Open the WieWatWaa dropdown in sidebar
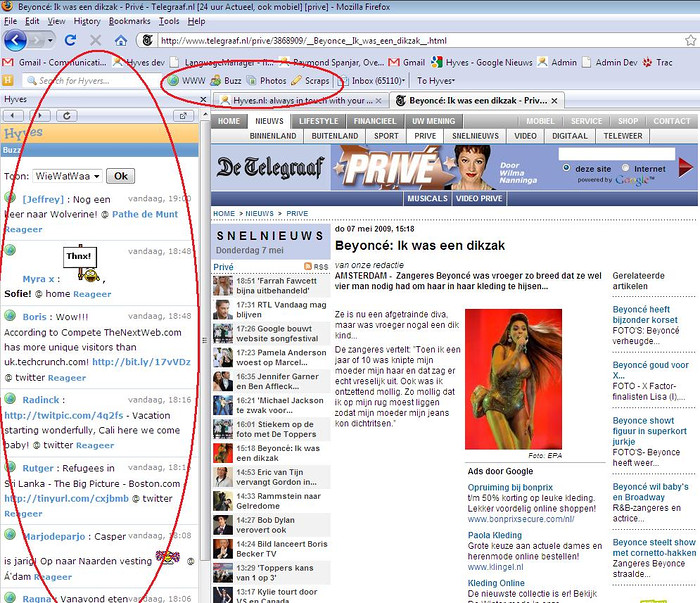Viewport: 700px width, 603px height. pyautogui.click(x=69, y=176)
